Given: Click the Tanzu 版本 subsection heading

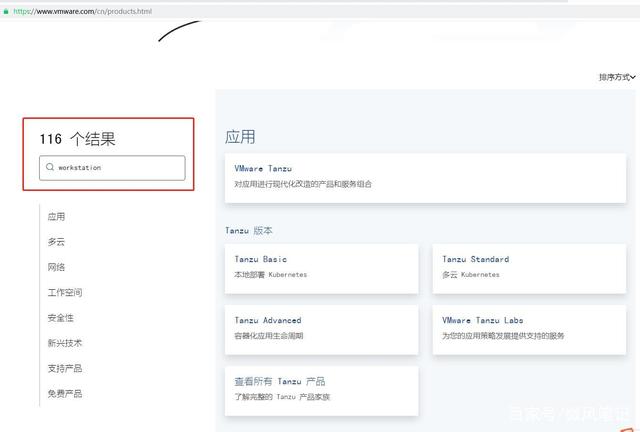Looking at the screenshot, I should [x=249, y=231].
